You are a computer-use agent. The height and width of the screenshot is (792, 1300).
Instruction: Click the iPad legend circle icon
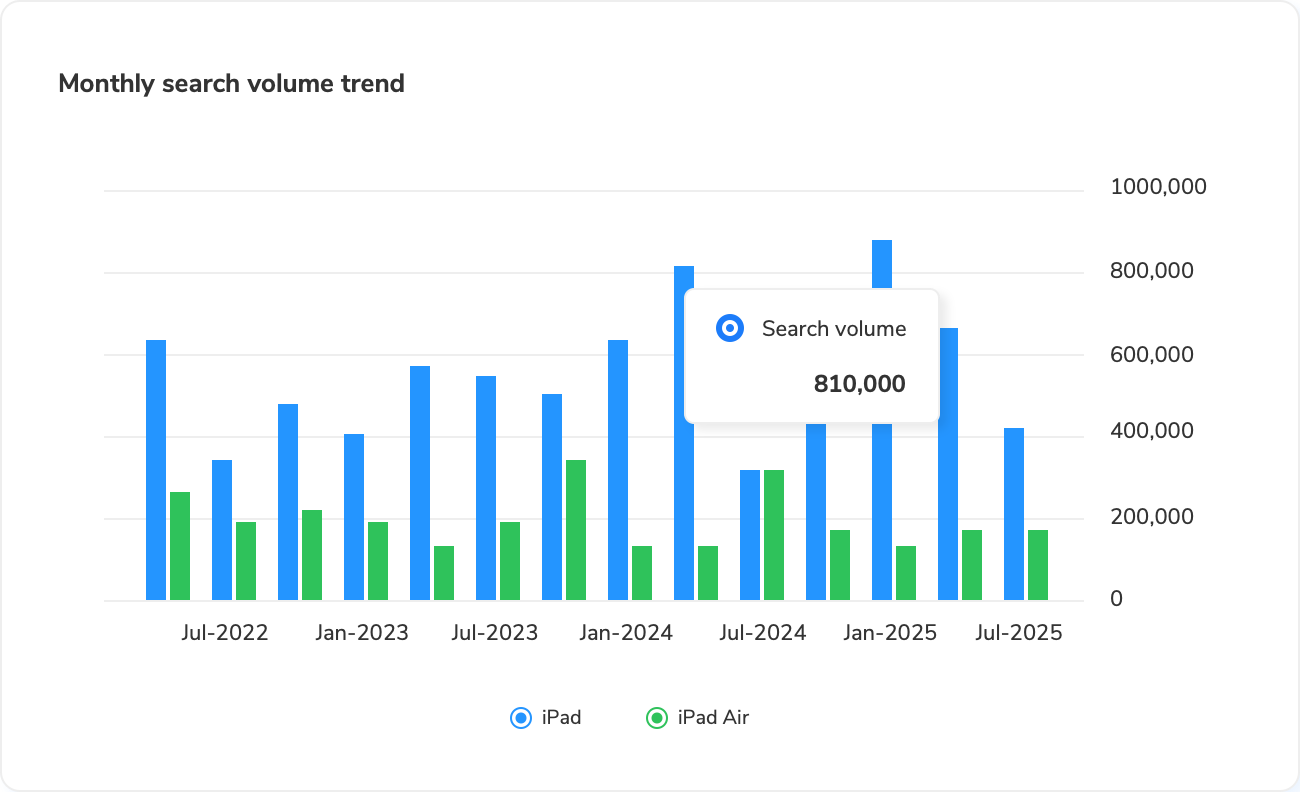[x=521, y=717]
